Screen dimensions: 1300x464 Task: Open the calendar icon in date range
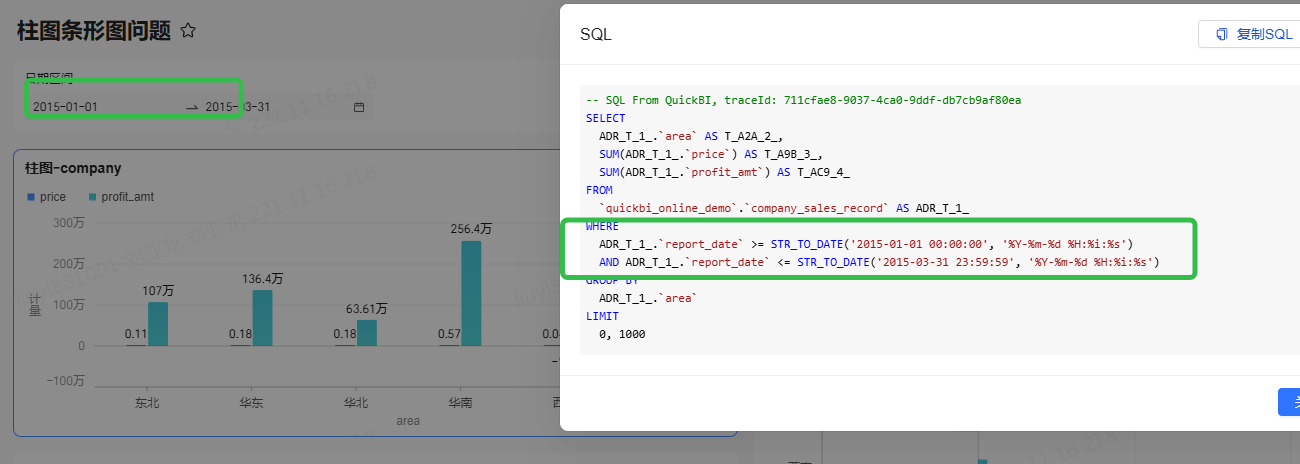coord(359,107)
